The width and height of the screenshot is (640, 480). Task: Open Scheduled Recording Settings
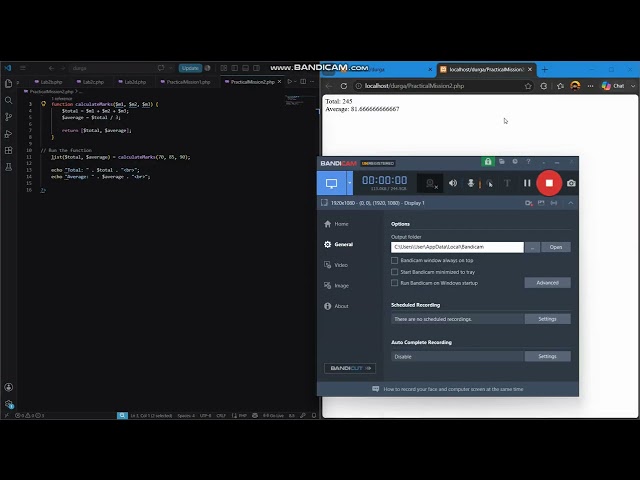(547, 319)
